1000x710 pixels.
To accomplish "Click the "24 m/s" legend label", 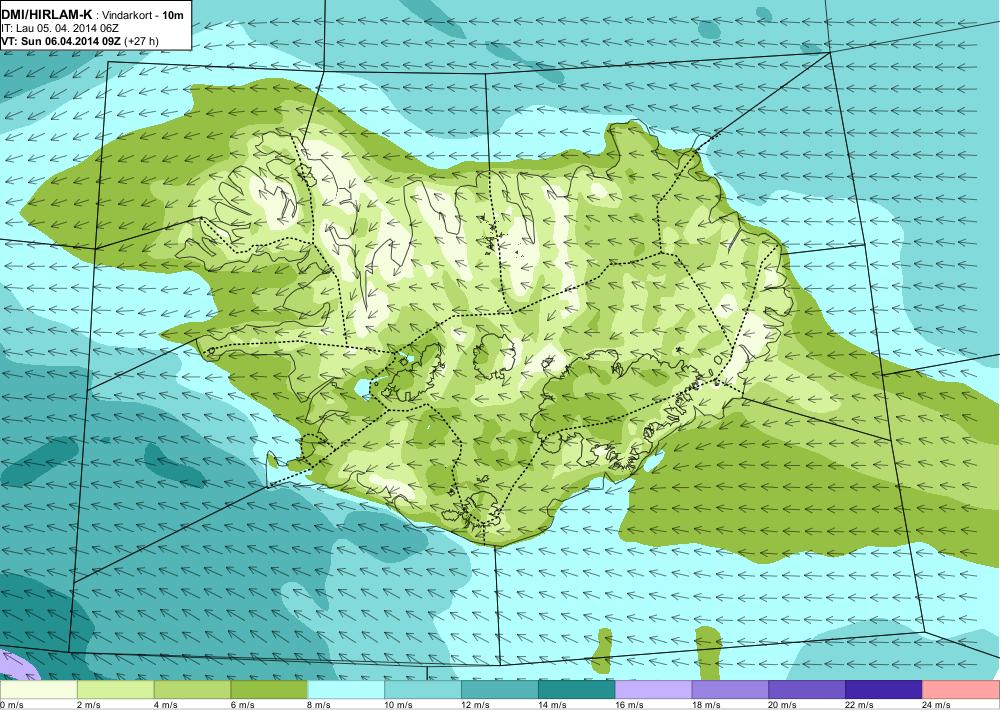I will click(x=938, y=705).
